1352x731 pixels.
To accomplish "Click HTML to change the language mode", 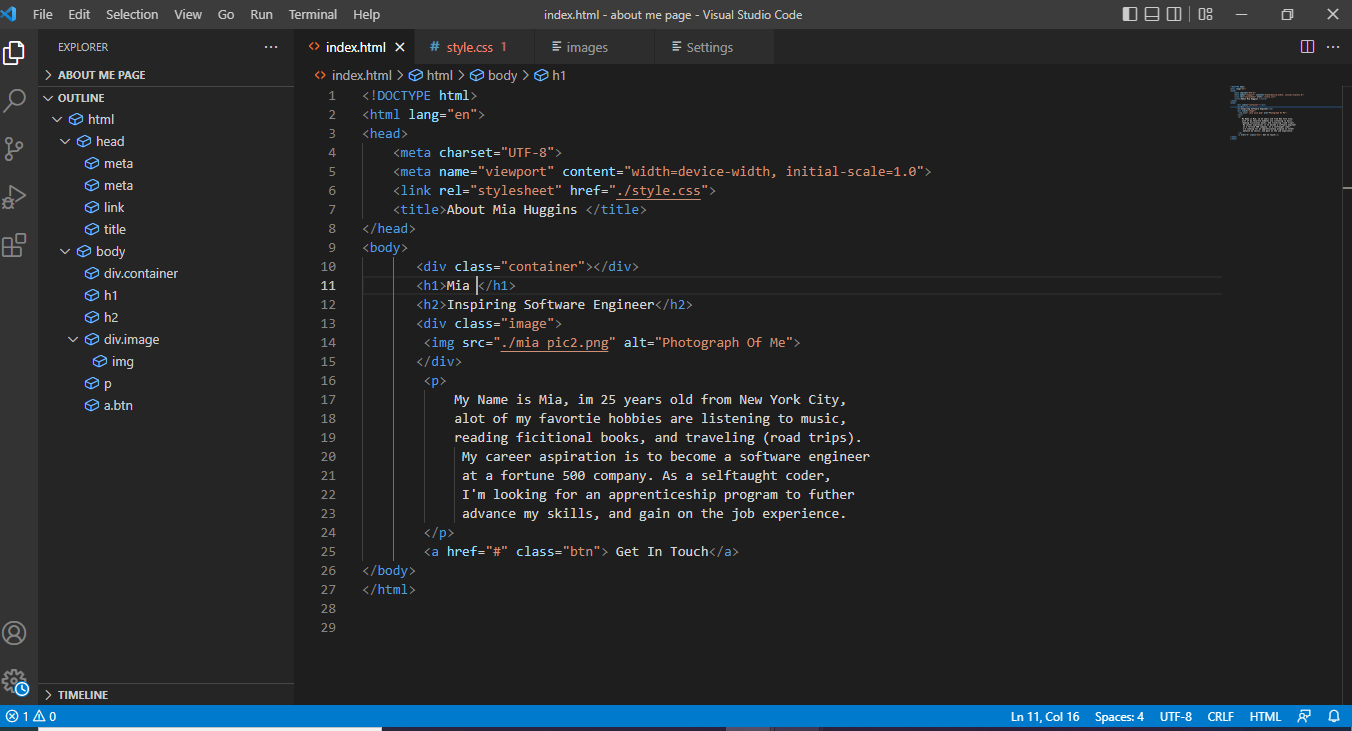I will tap(1265, 716).
